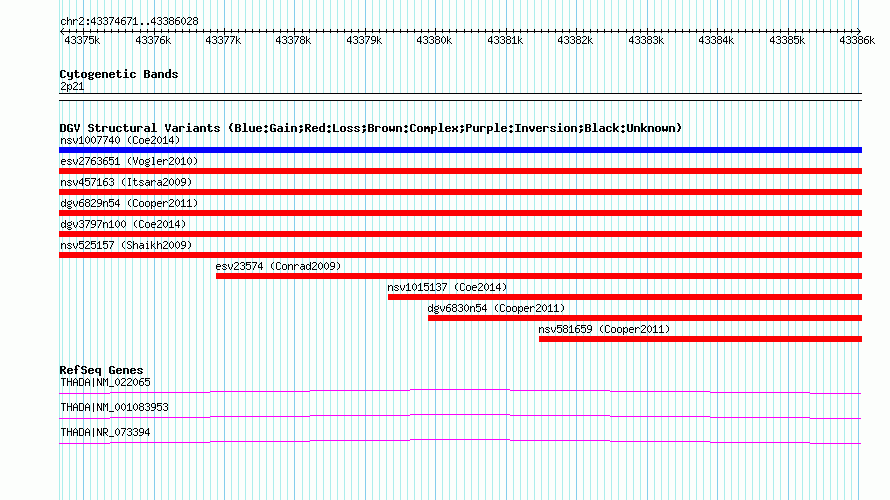This screenshot has height=500, width=890.
Task: Click the 43385k ruler tick label
Action: pyautogui.click(x=787, y=40)
